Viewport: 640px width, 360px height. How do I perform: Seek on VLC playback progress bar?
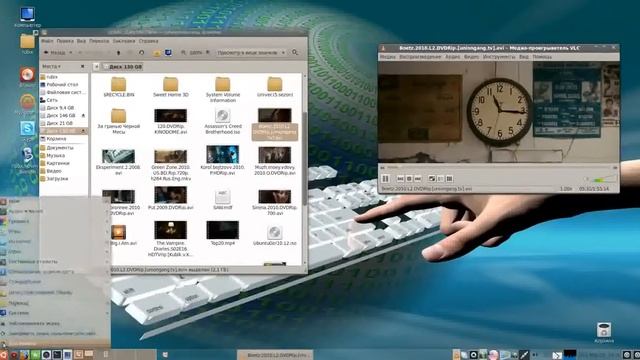point(498,167)
